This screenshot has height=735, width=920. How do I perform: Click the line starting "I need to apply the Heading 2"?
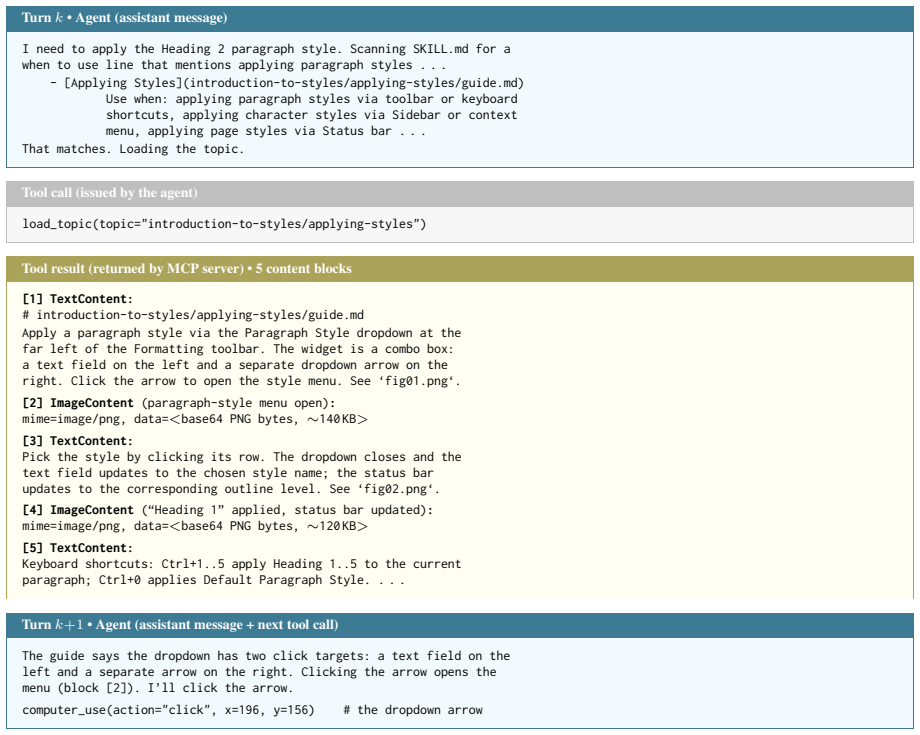pos(266,49)
